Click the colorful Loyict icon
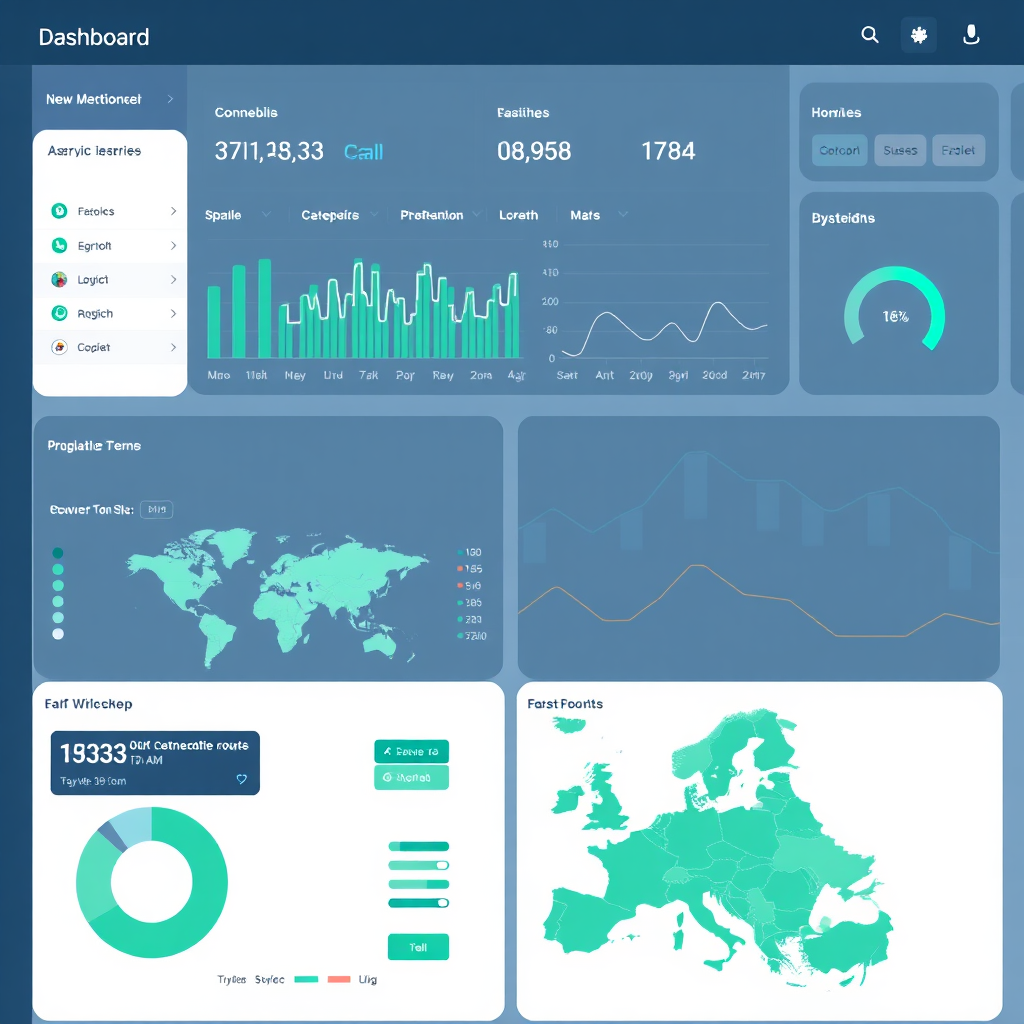 point(59,280)
